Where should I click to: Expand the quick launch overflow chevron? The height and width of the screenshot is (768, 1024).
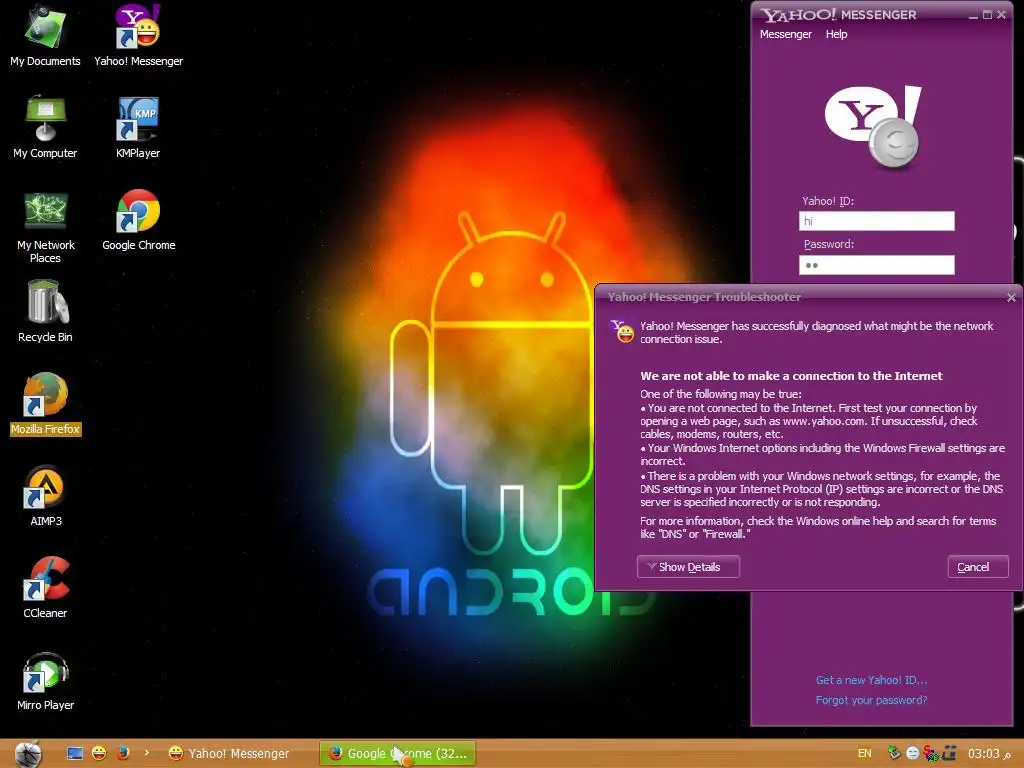pos(146,753)
